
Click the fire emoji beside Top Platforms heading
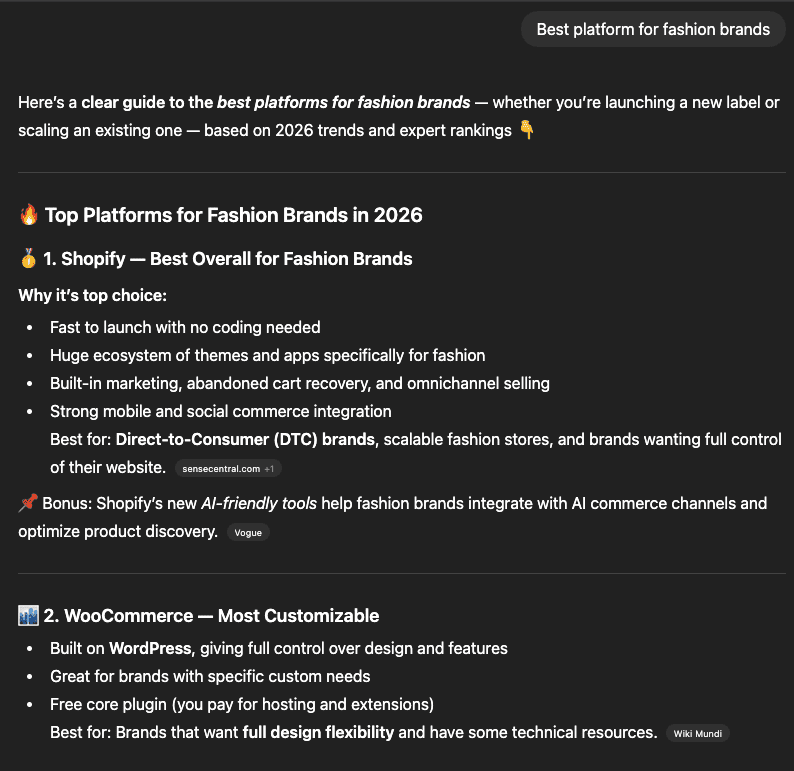(28, 215)
